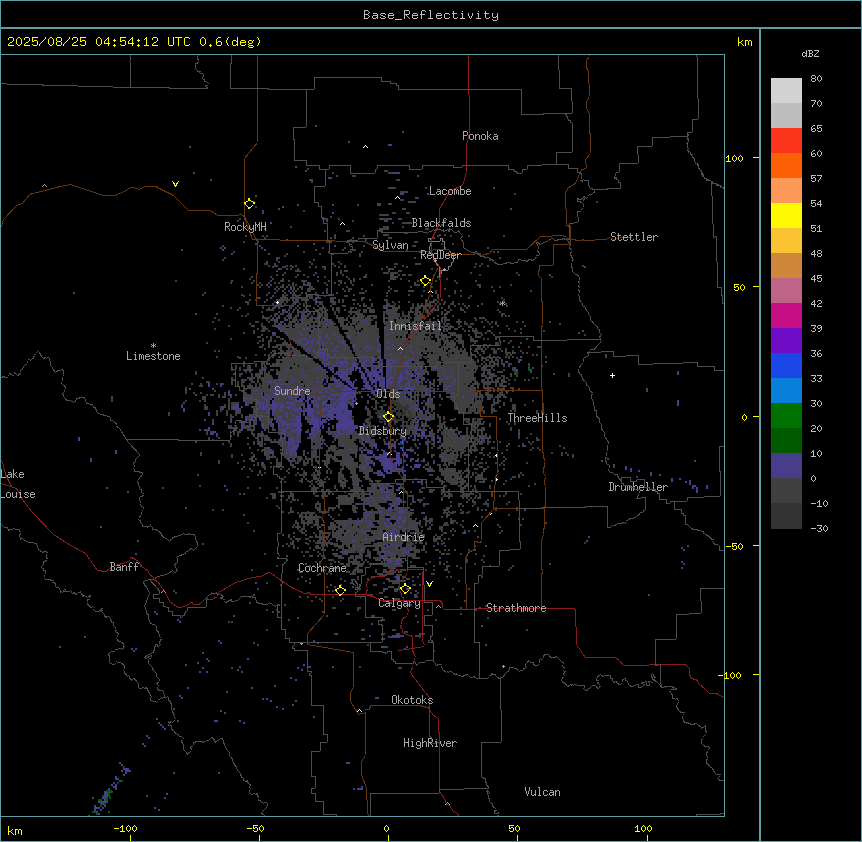The image size is (862, 842).
Task: Click the Banff town label
Action: (124, 567)
